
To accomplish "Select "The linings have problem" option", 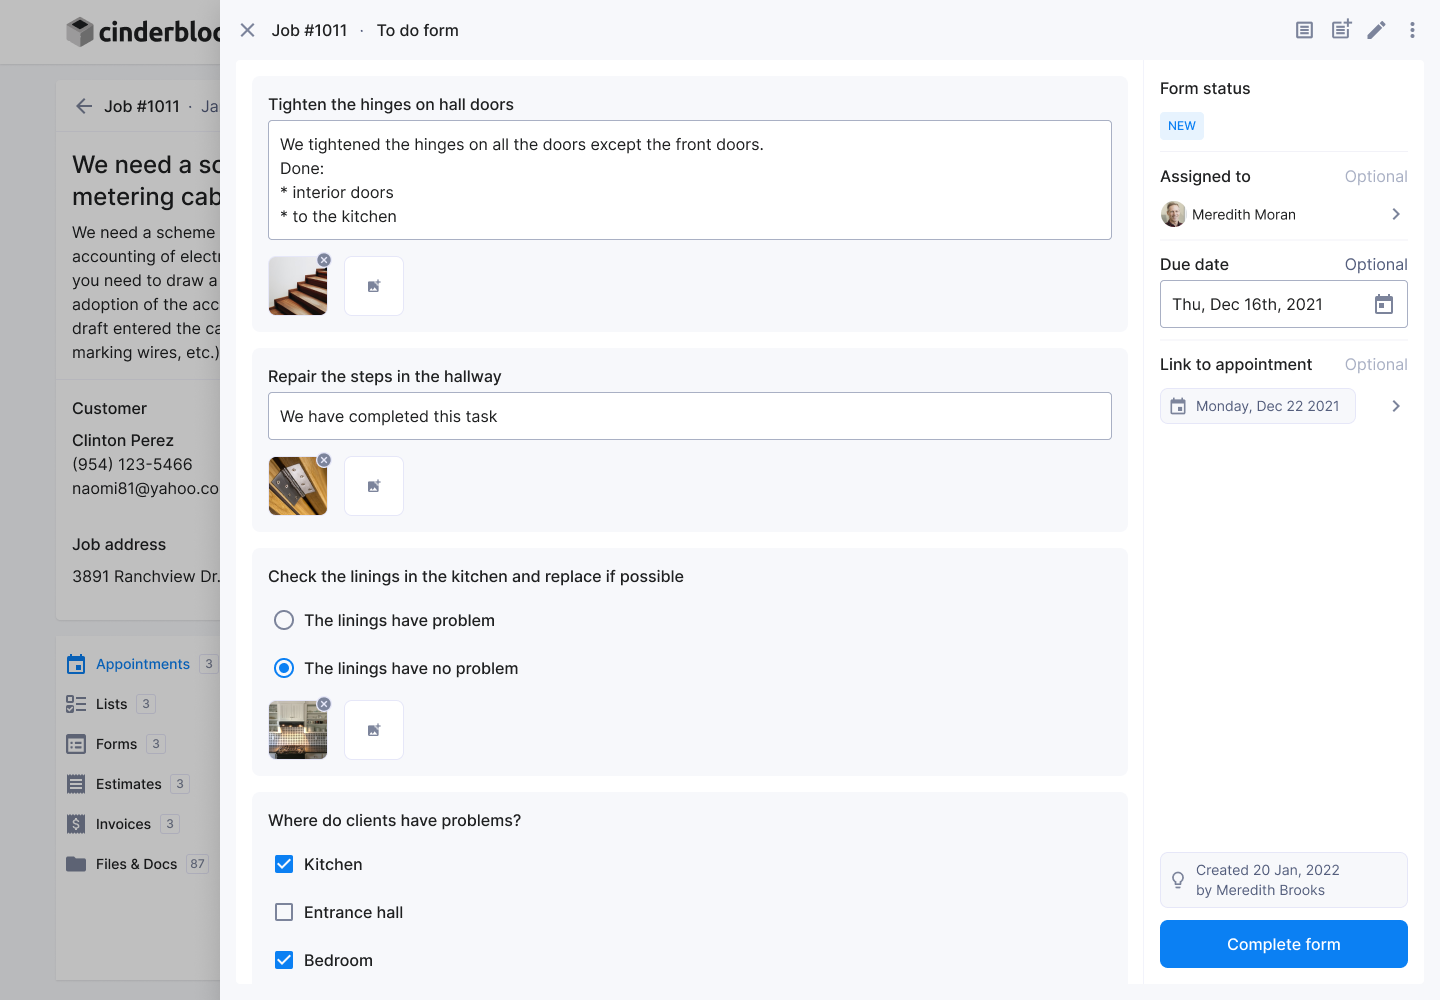I will tap(284, 620).
